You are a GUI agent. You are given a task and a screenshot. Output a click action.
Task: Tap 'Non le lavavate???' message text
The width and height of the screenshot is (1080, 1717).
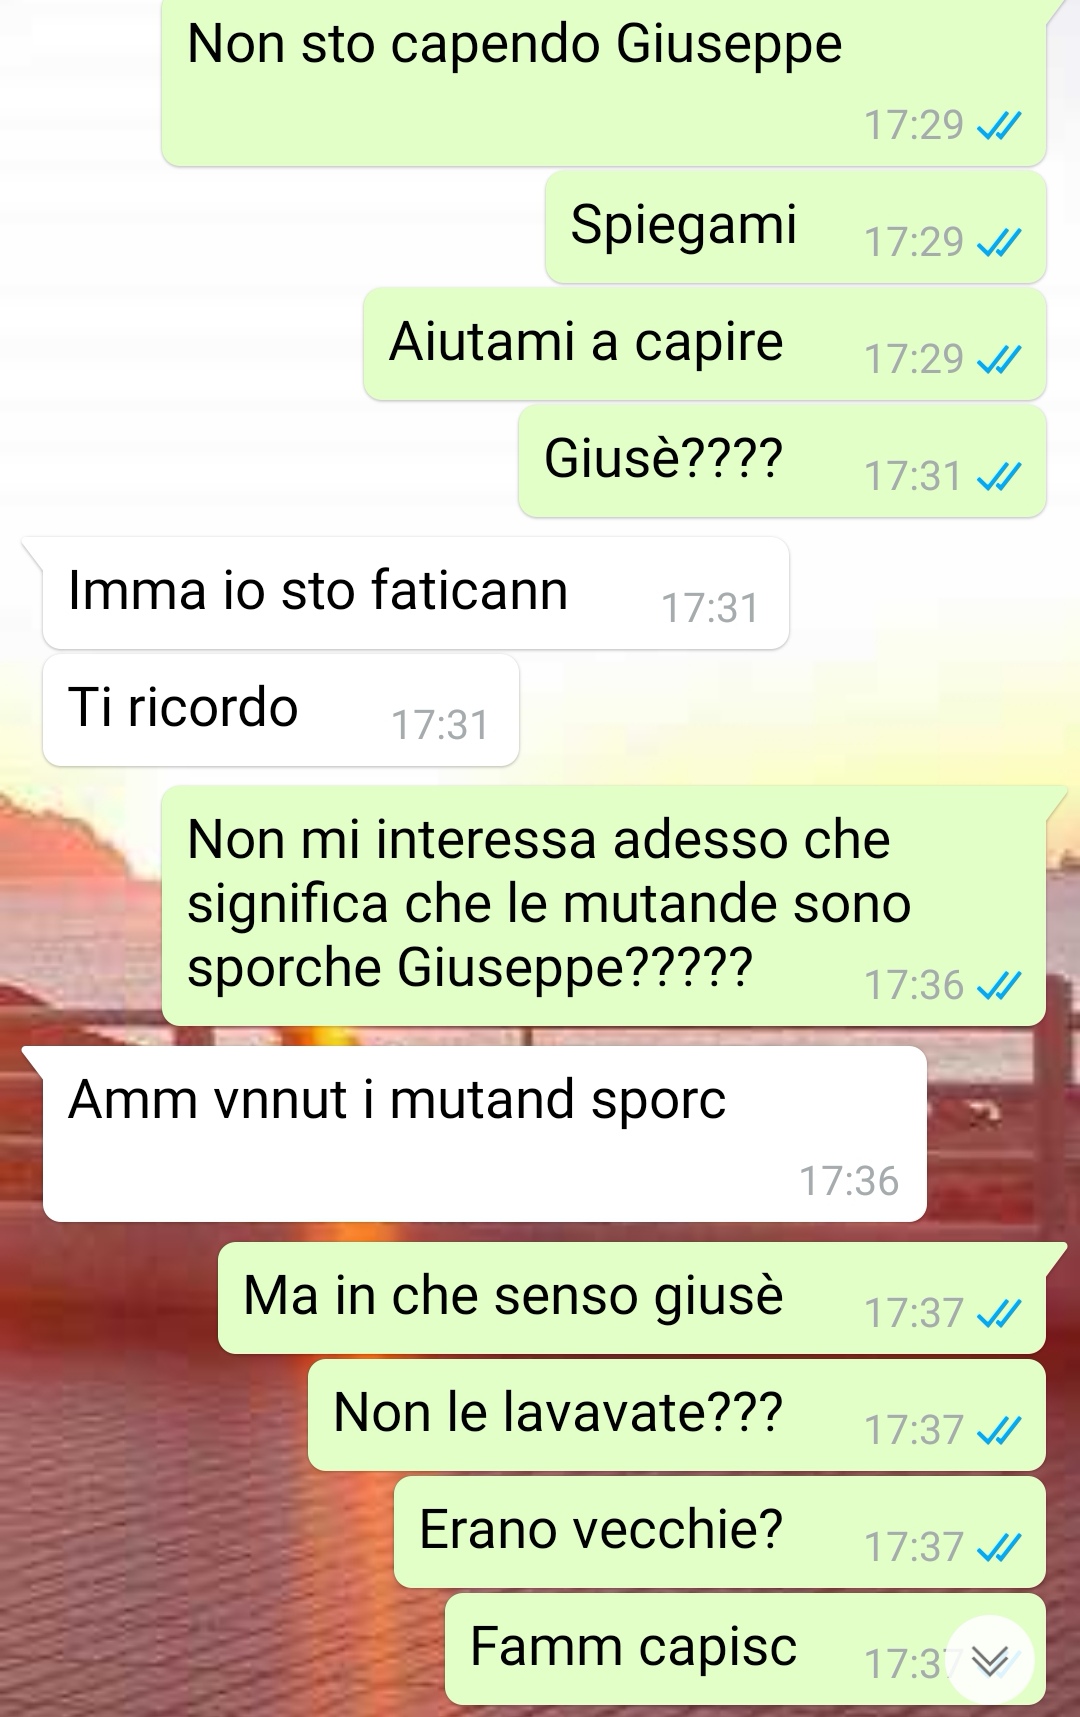(558, 1413)
